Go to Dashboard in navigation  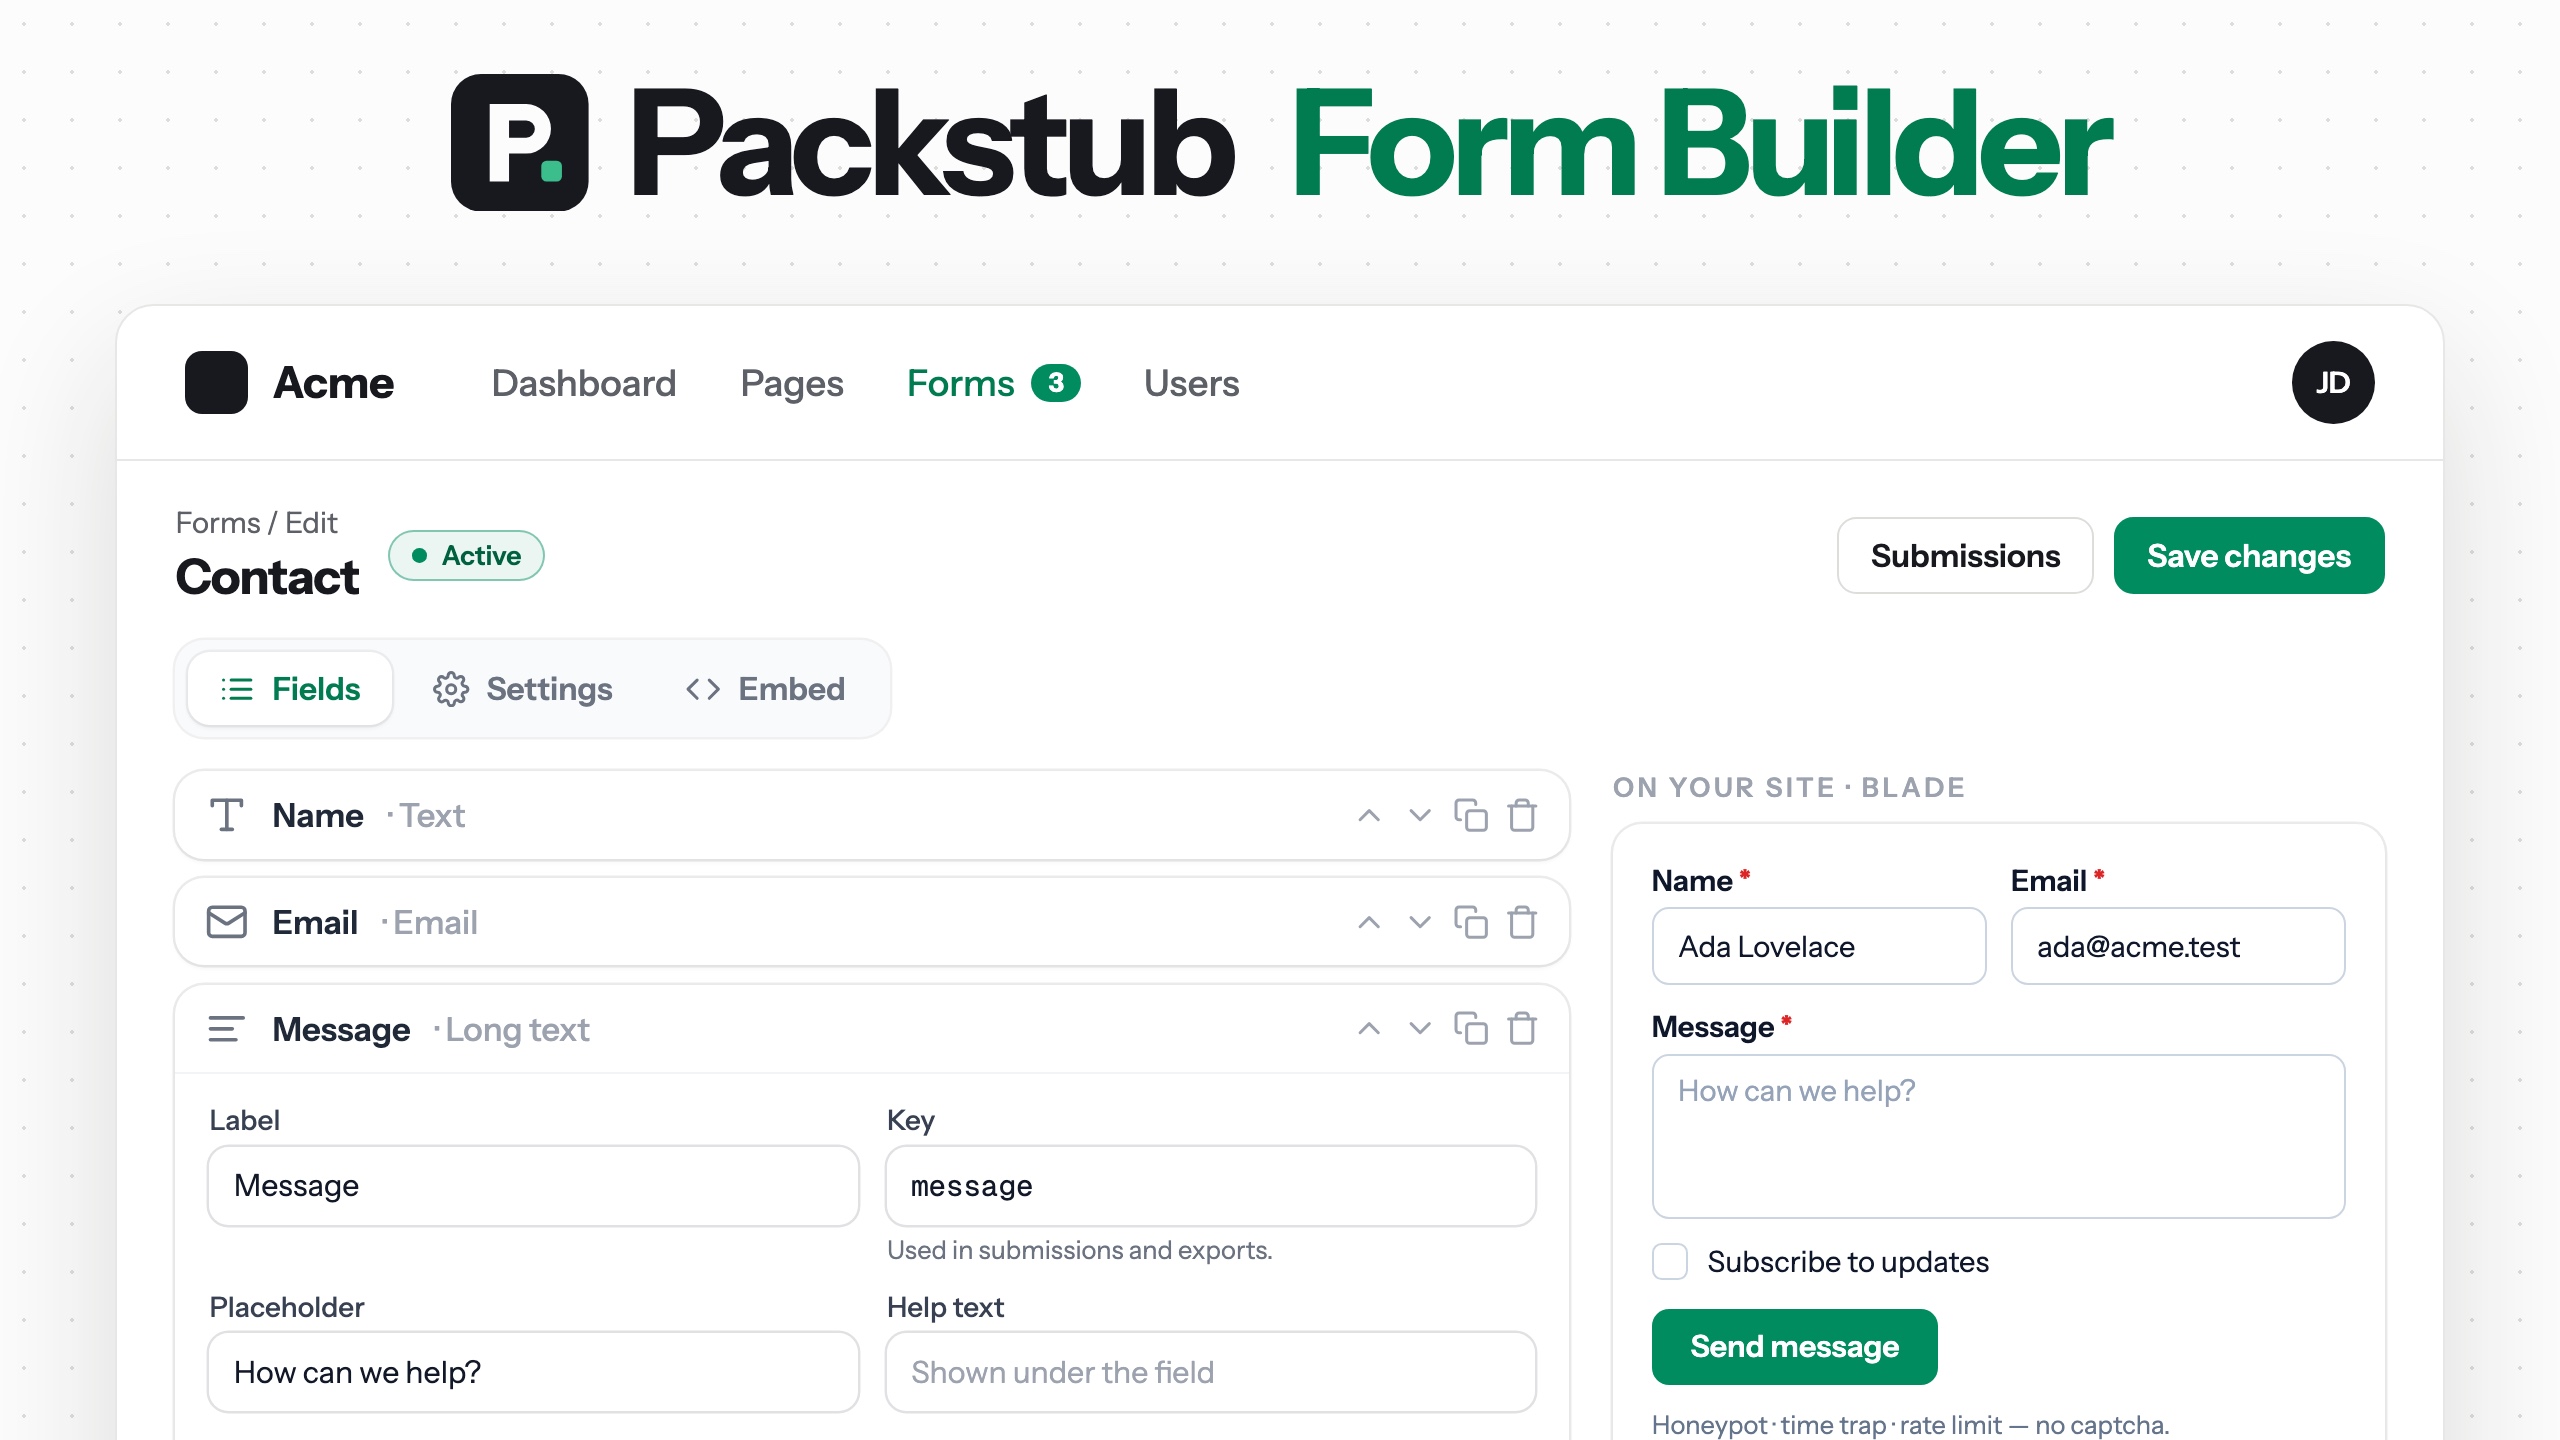tap(584, 383)
